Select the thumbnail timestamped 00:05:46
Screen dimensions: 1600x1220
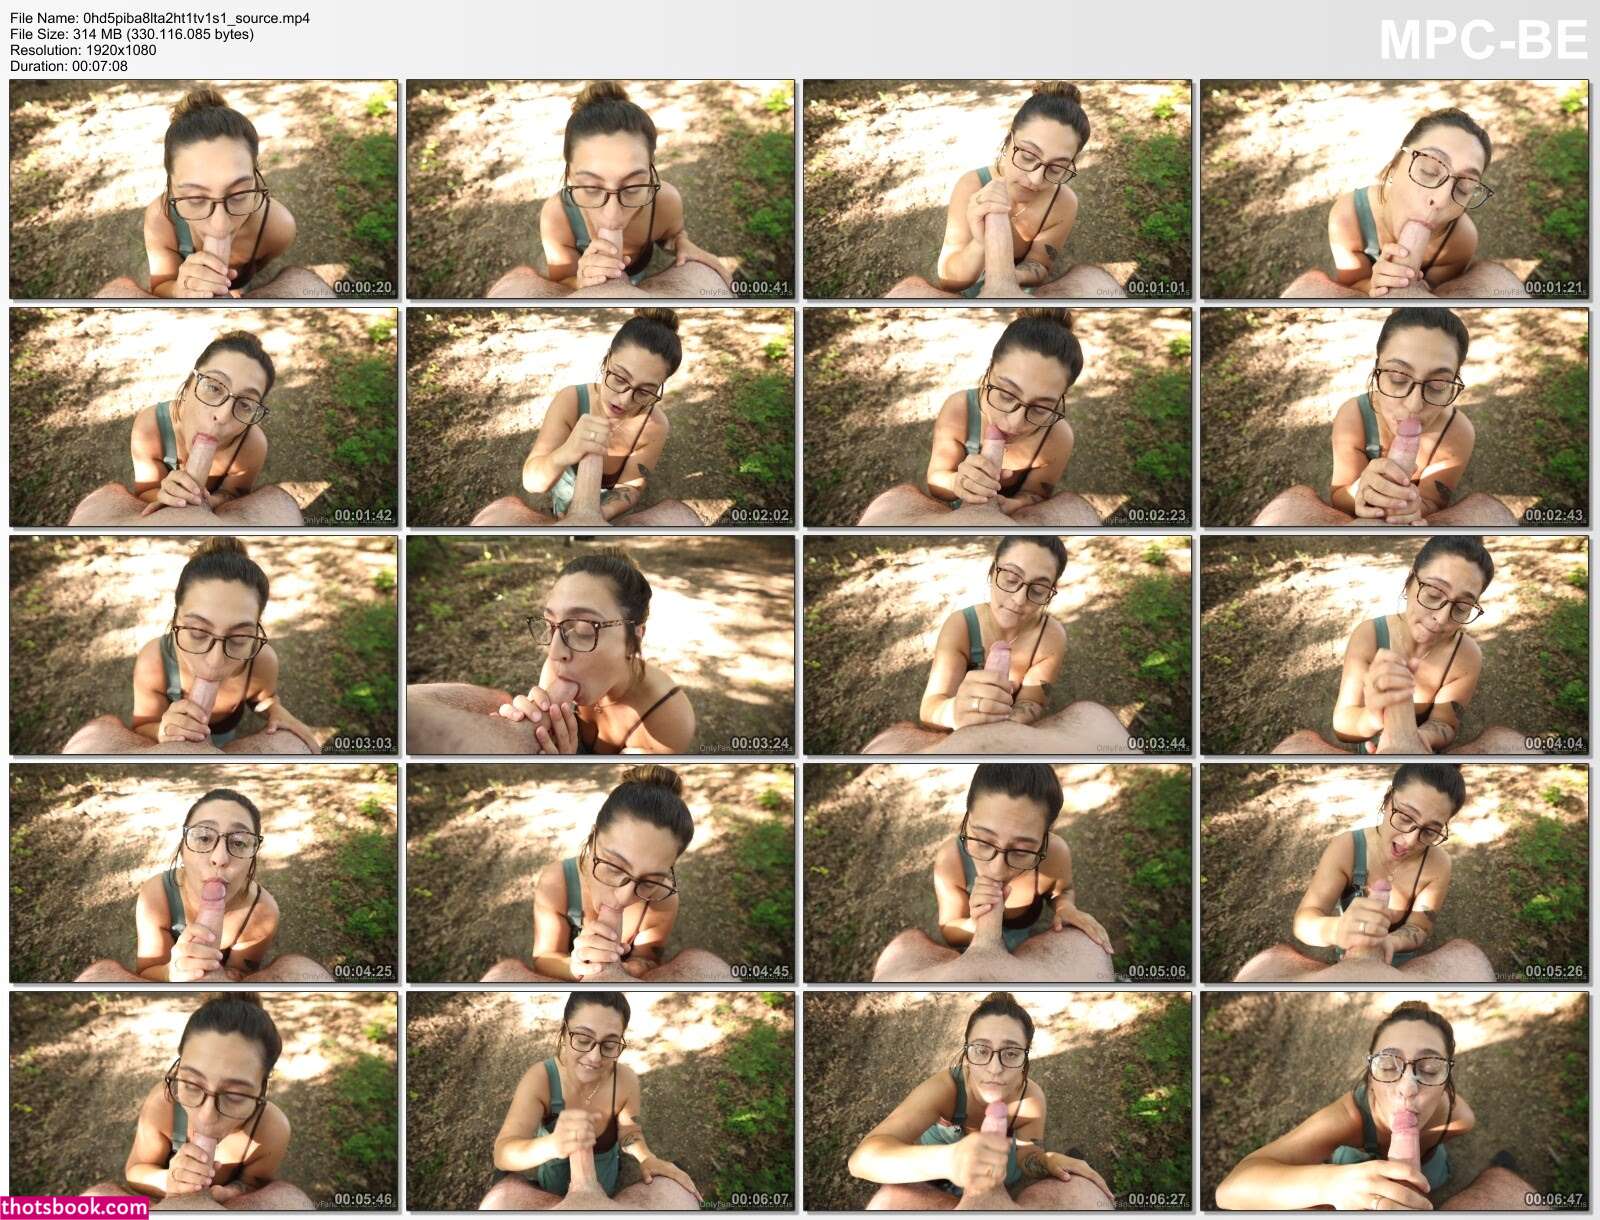click(x=203, y=1101)
